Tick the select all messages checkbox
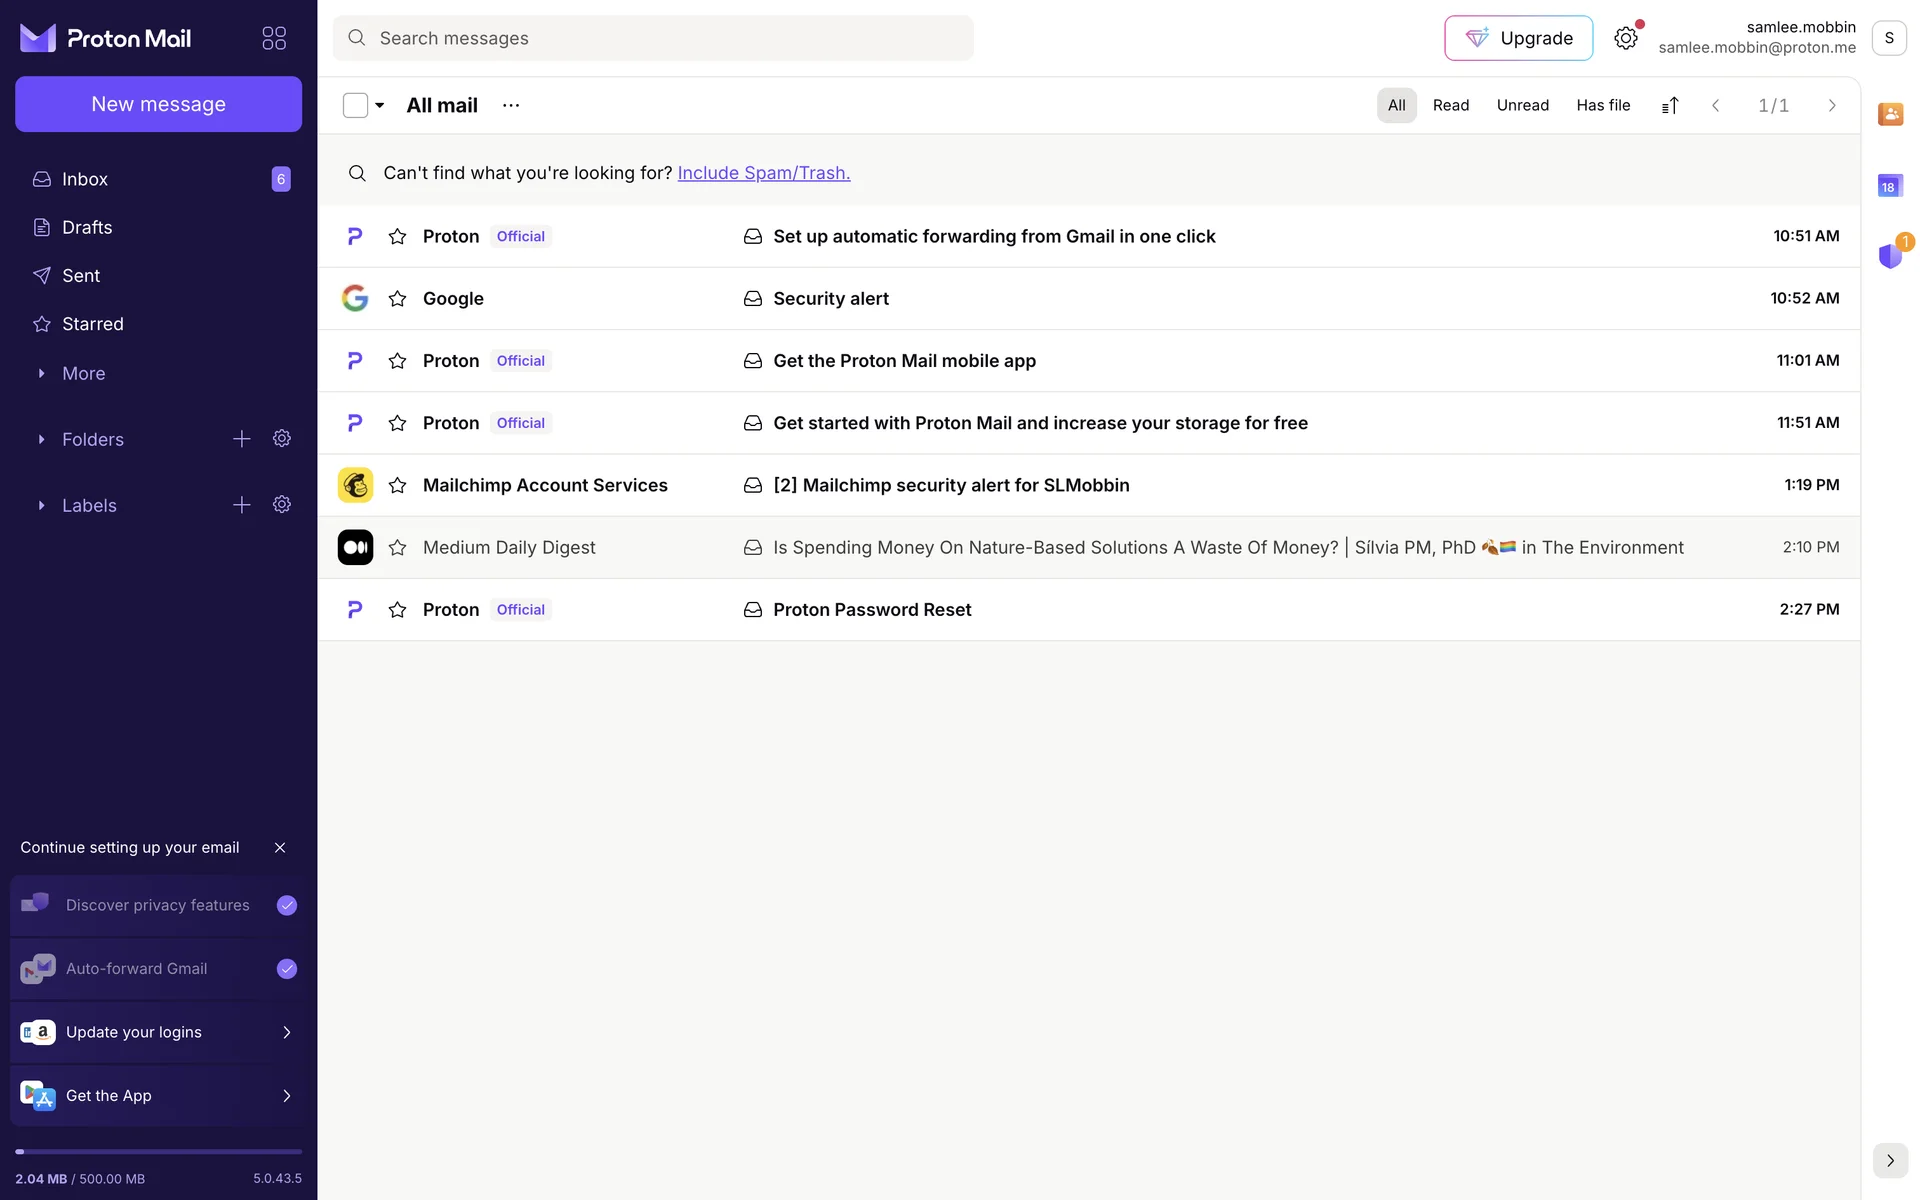1920x1200 pixels. pyautogui.click(x=355, y=105)
